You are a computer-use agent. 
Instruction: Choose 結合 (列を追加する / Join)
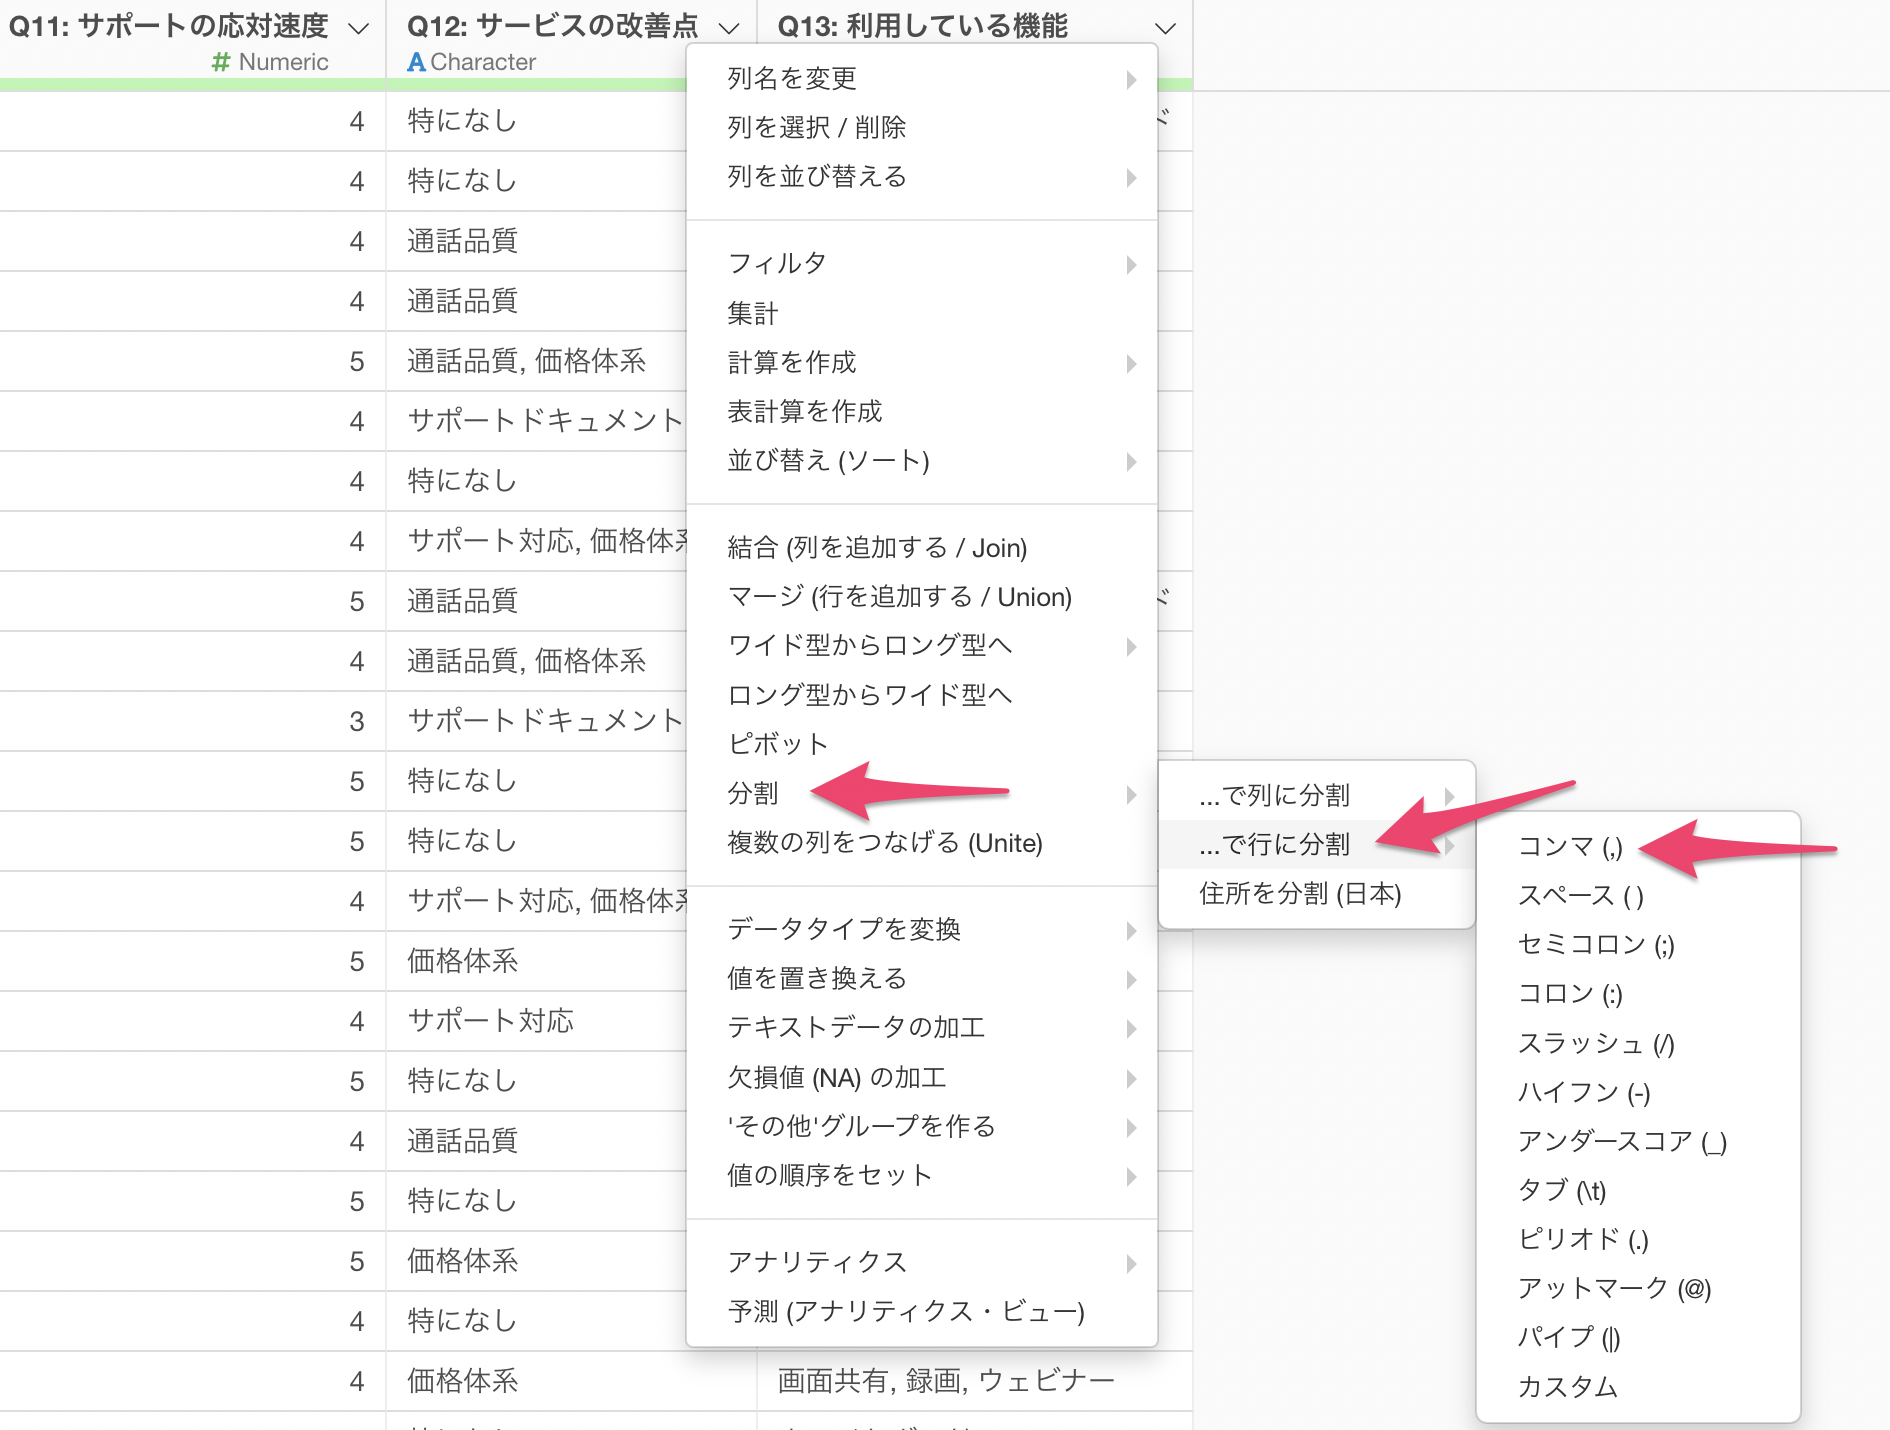tap(922, 547)
